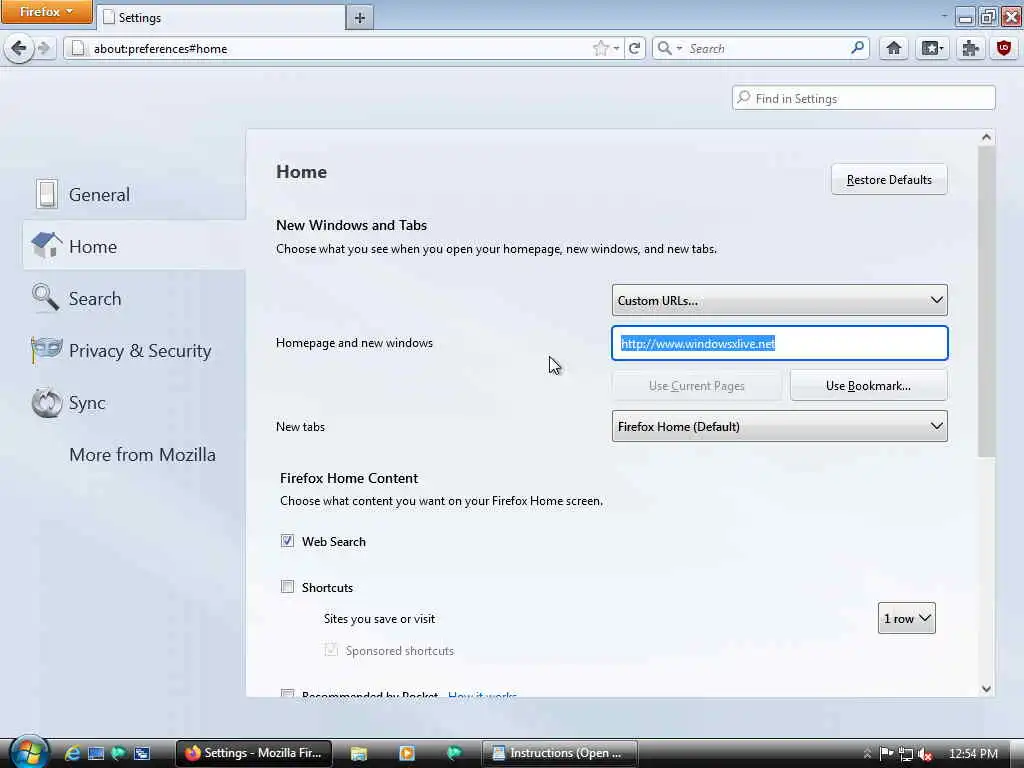This screenshot has height=768, width=1024.
Task: Click the magnifier icon beside Search category
Action: (46, 298)
